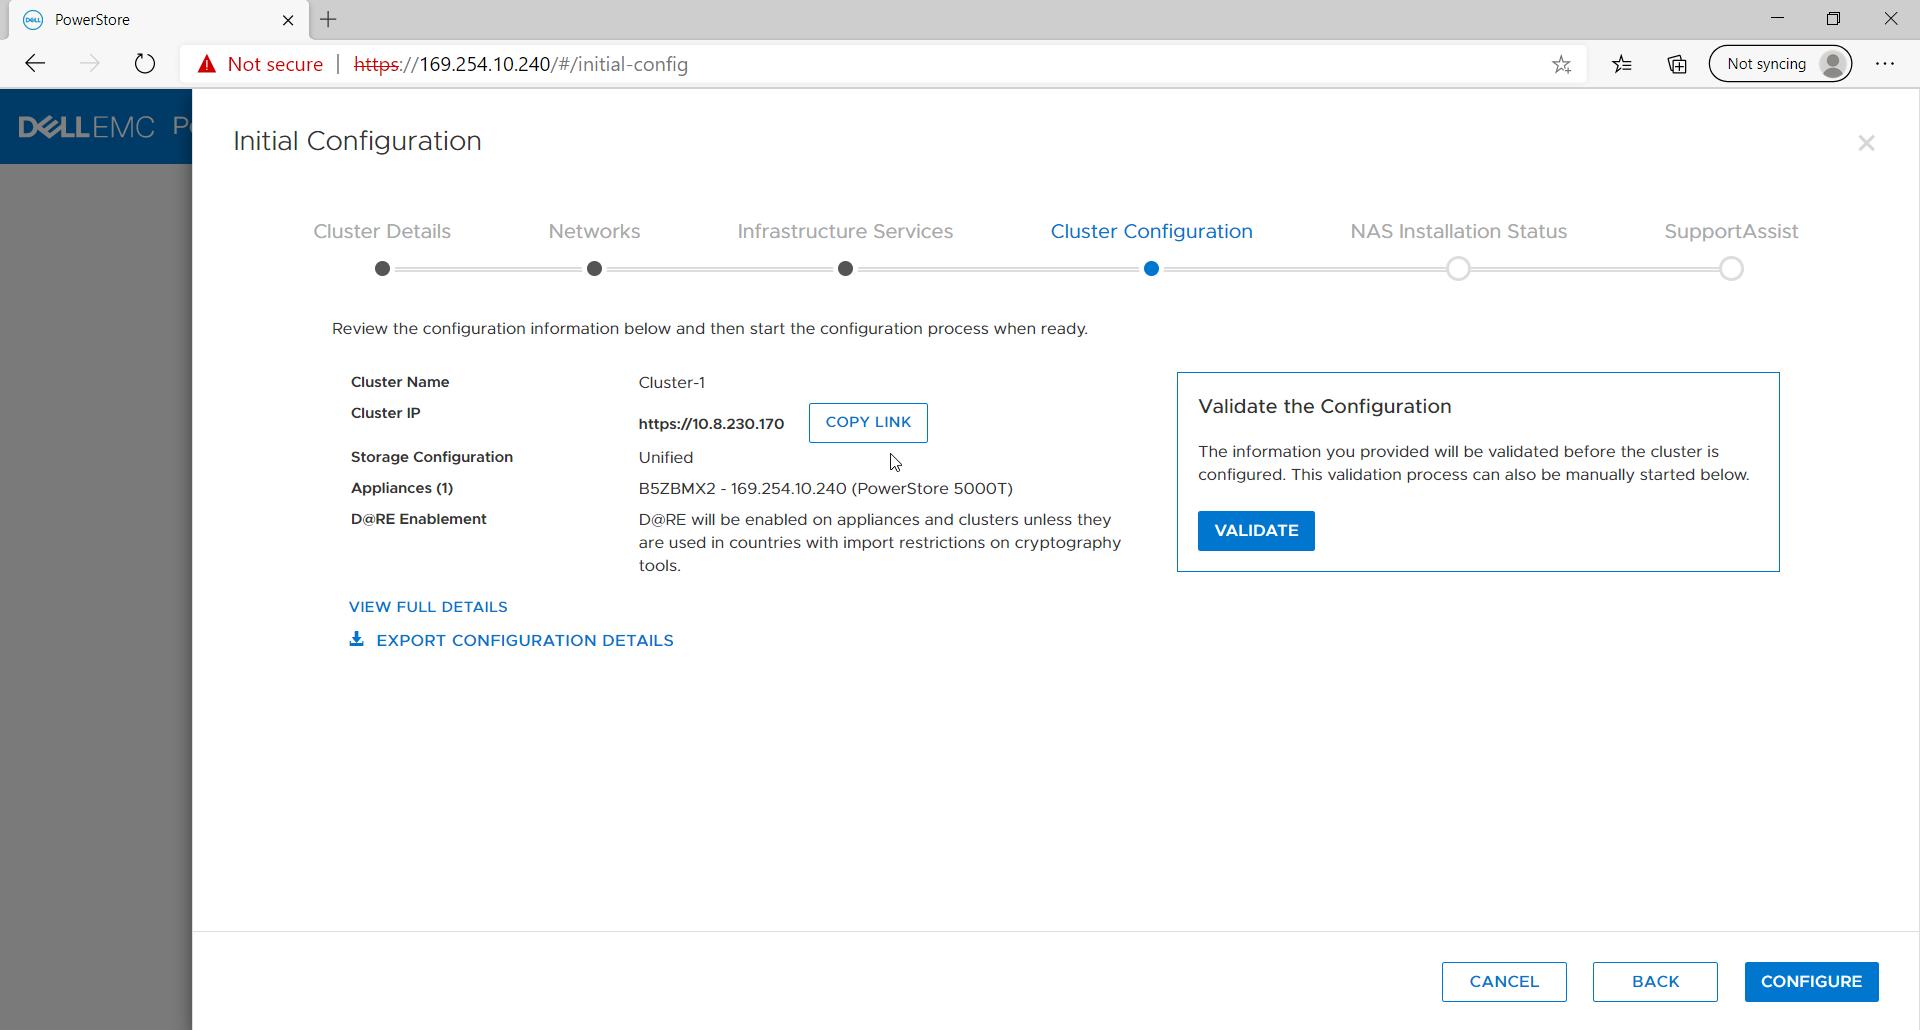Select the Cluster Details step label
This screenshot has height=1030, width=1920.
click(x=381, y=231)
